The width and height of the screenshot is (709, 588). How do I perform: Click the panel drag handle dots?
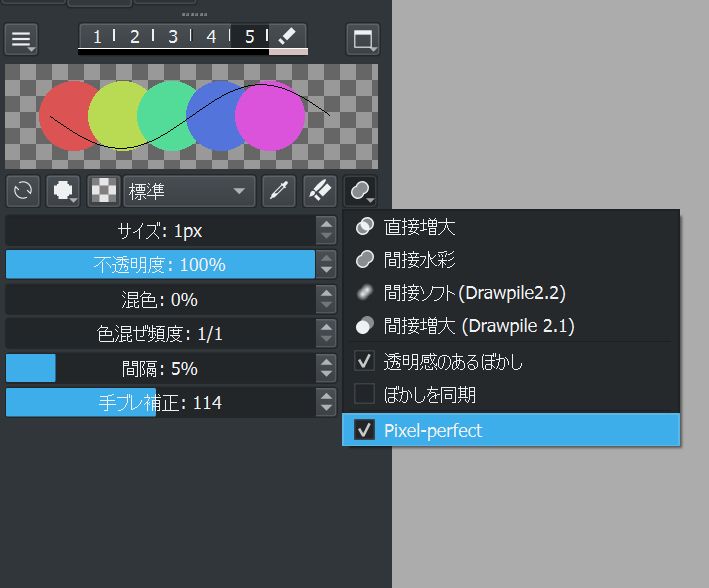tap(194, 14)
